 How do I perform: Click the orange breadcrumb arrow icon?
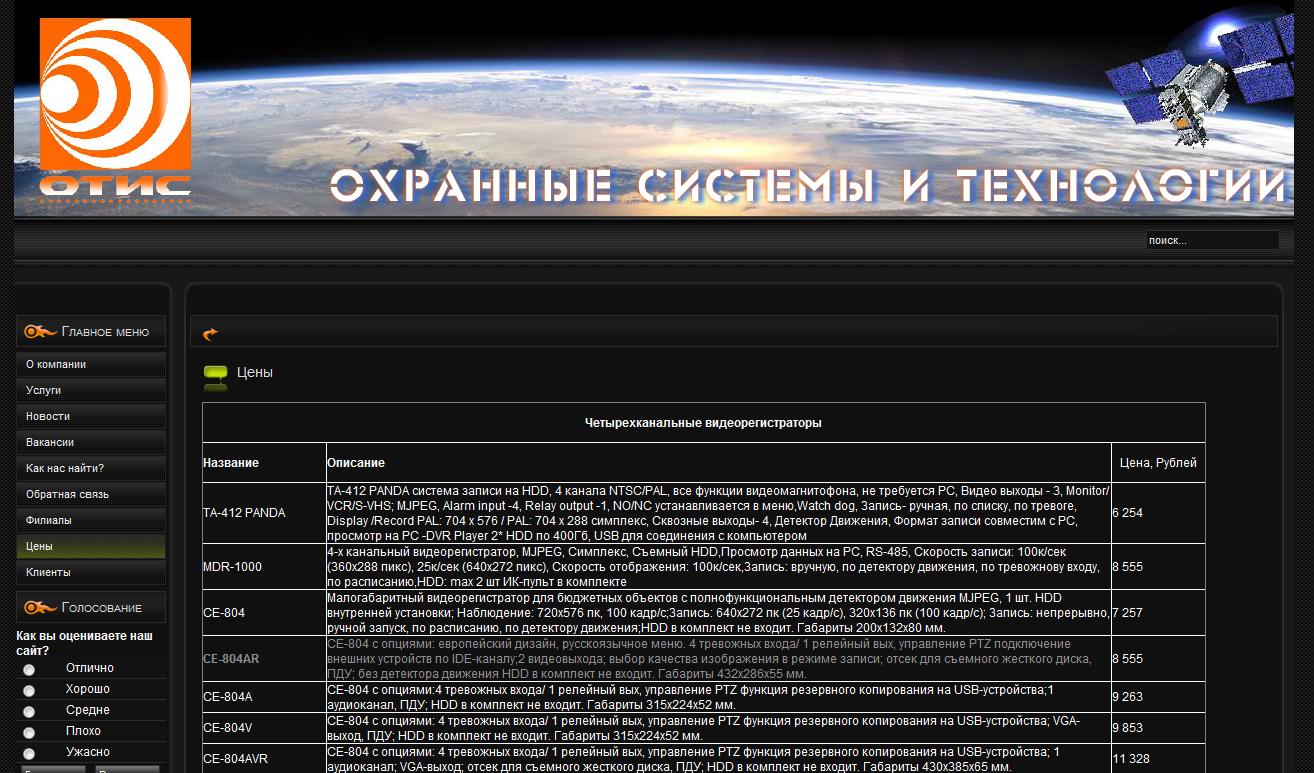point(210,333)
